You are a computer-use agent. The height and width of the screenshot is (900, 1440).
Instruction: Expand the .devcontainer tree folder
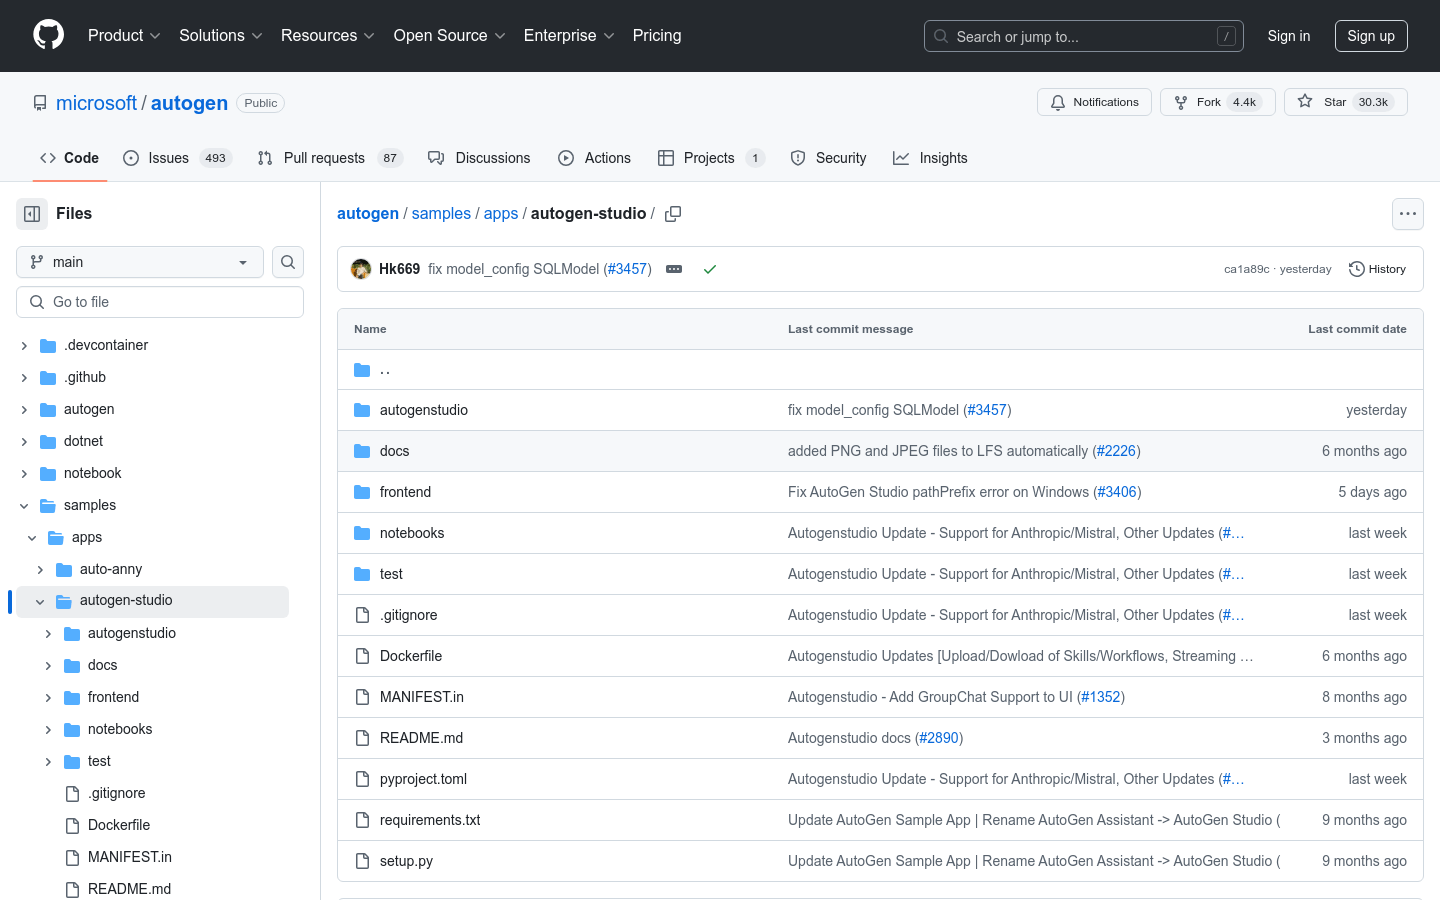pyautogui.click(x=24, y=345)
